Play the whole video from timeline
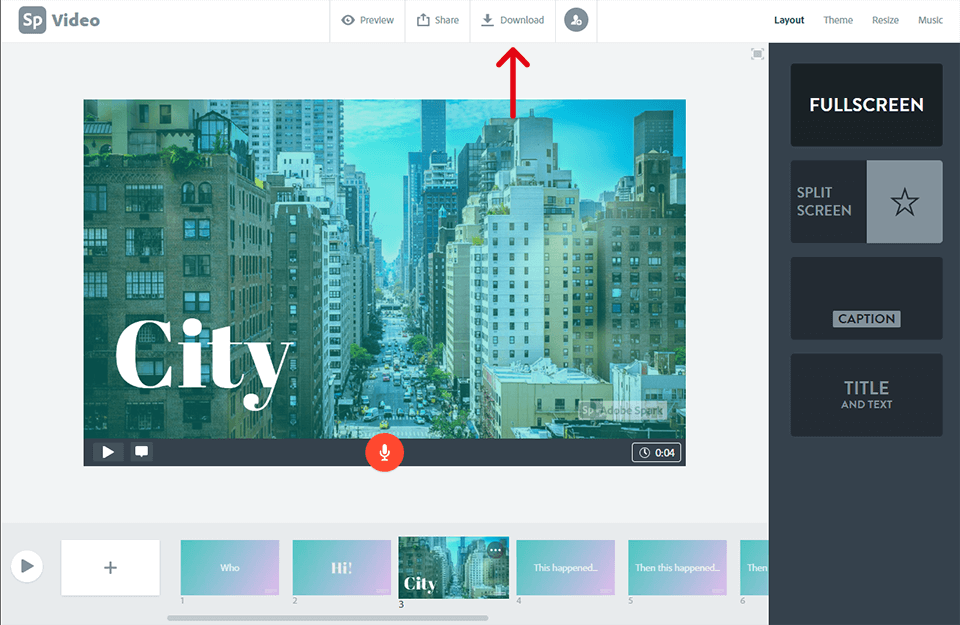The width and height of the screenshot is (960, 625). (27, 566)
